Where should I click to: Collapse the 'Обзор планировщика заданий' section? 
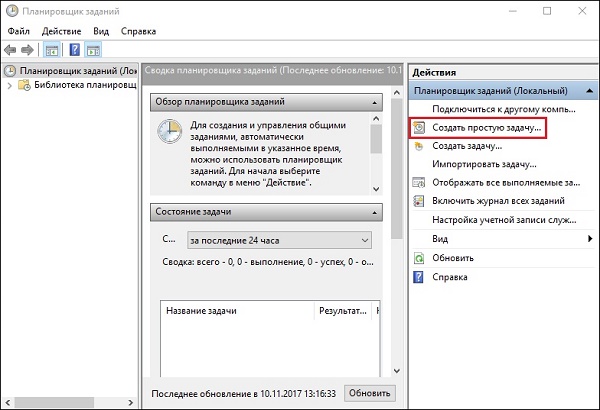click(x=373, y=102)
